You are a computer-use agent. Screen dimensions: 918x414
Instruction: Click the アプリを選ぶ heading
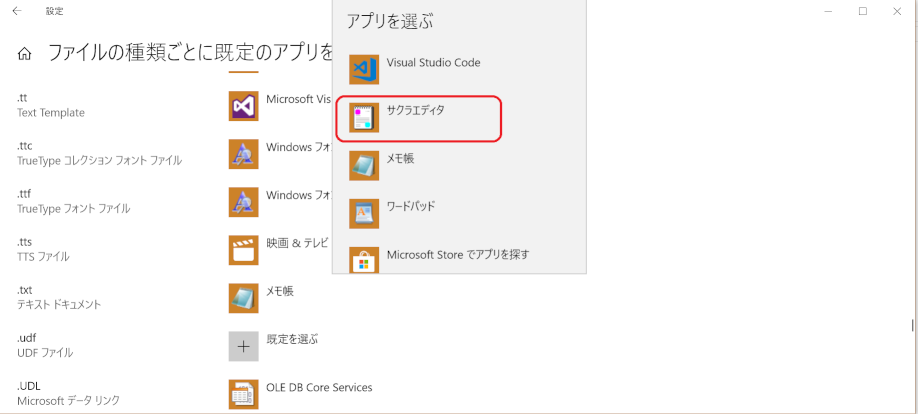pos(389,21)
